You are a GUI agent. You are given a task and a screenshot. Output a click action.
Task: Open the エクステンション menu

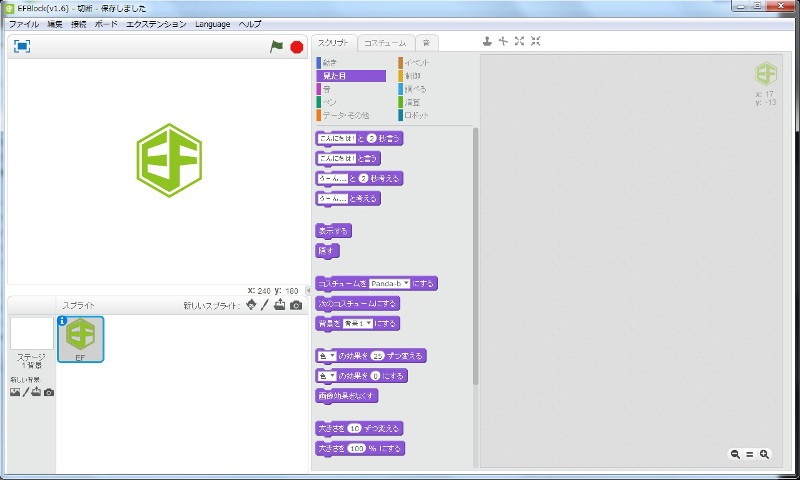click(x=156, y=24)
